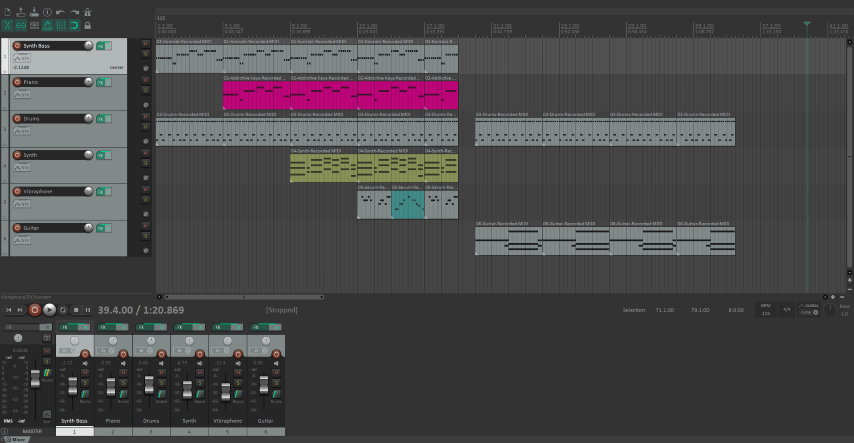Click the Piano volume fader in mixer
The image size is (854, 443).
click(x=111, y=384)
